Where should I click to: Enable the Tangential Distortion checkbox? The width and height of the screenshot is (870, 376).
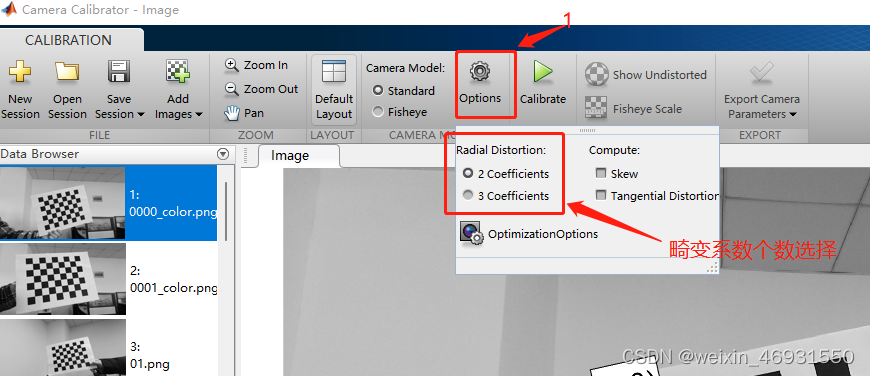click(600, 195)
